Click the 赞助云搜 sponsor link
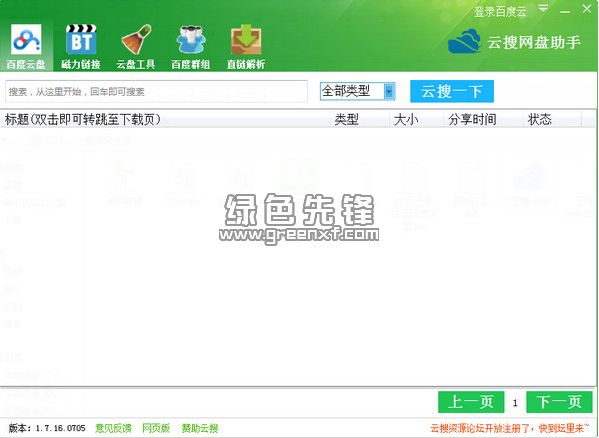The width and height of the screenshot is (599, 438). tap(200, 428)
